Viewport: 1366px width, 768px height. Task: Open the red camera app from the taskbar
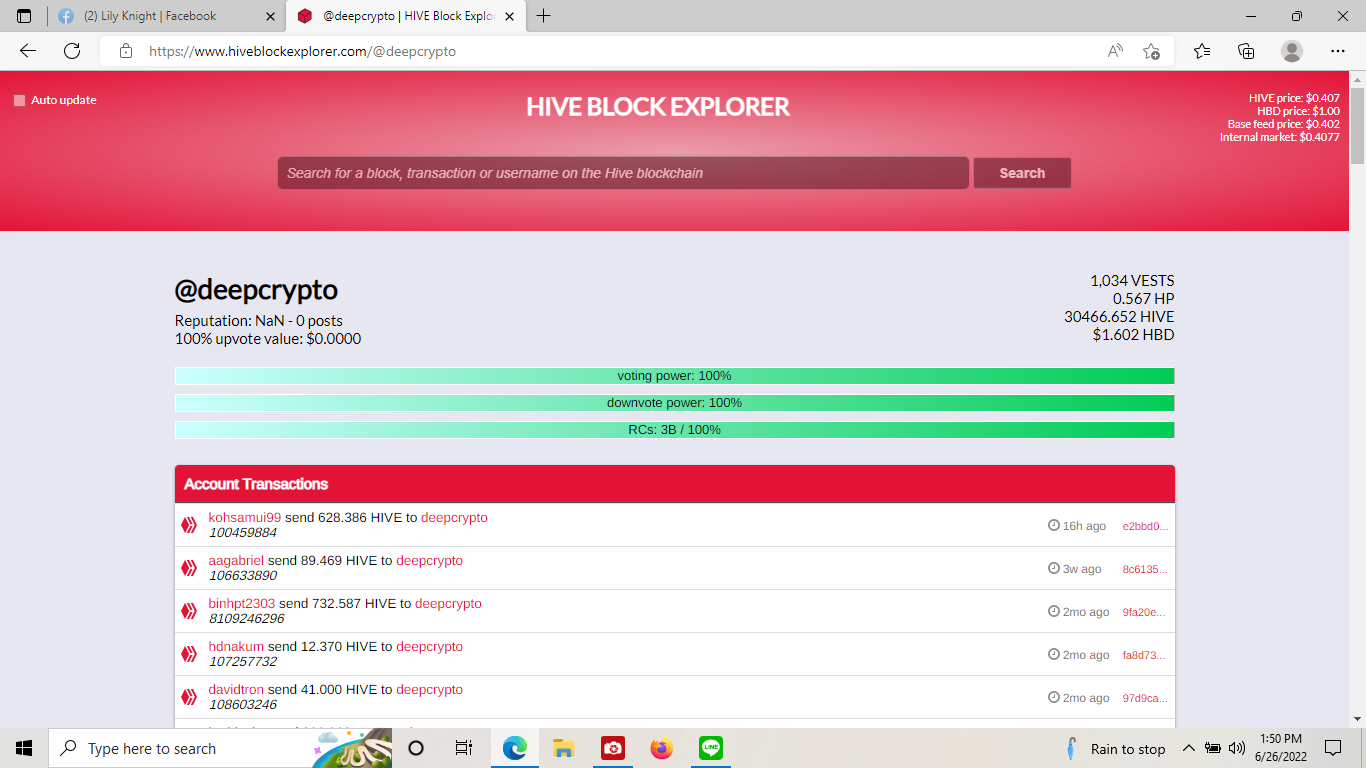point(613,748)
